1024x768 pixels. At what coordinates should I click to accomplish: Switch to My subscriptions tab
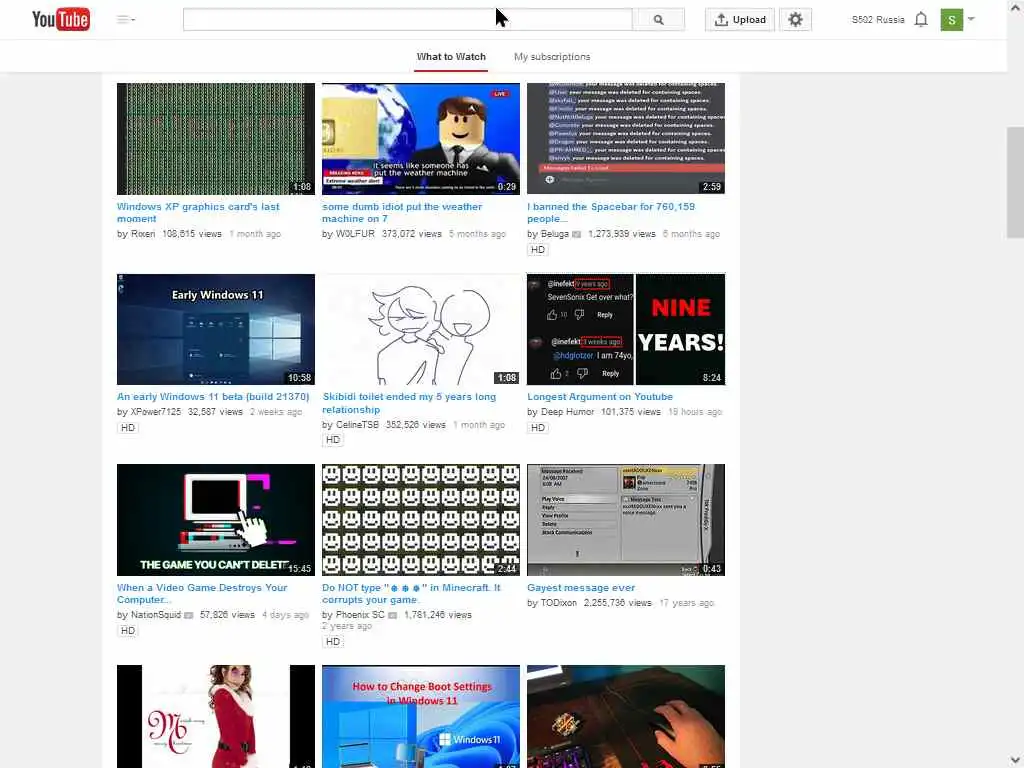(552, 57)
